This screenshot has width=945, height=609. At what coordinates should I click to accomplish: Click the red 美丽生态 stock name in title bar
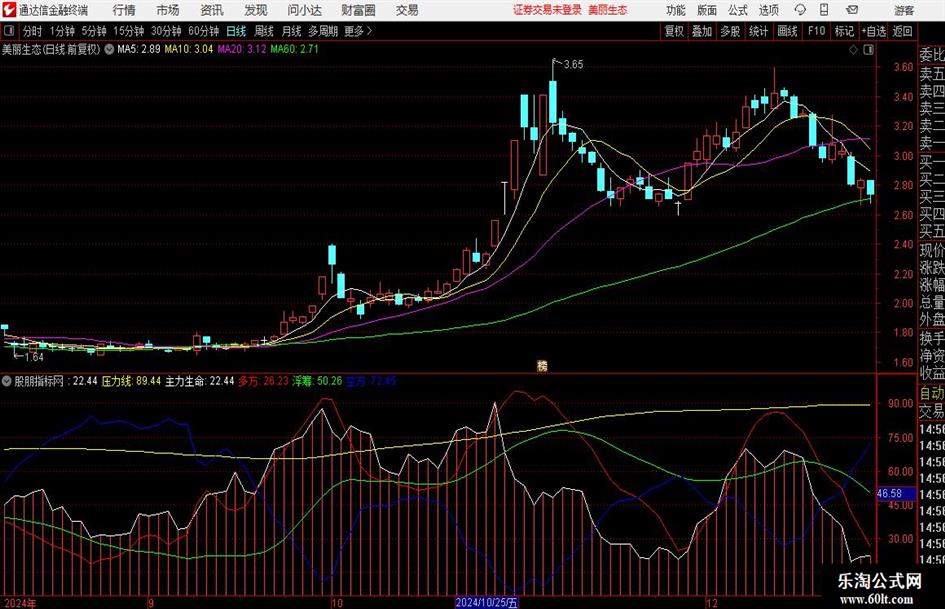point(608,10)
